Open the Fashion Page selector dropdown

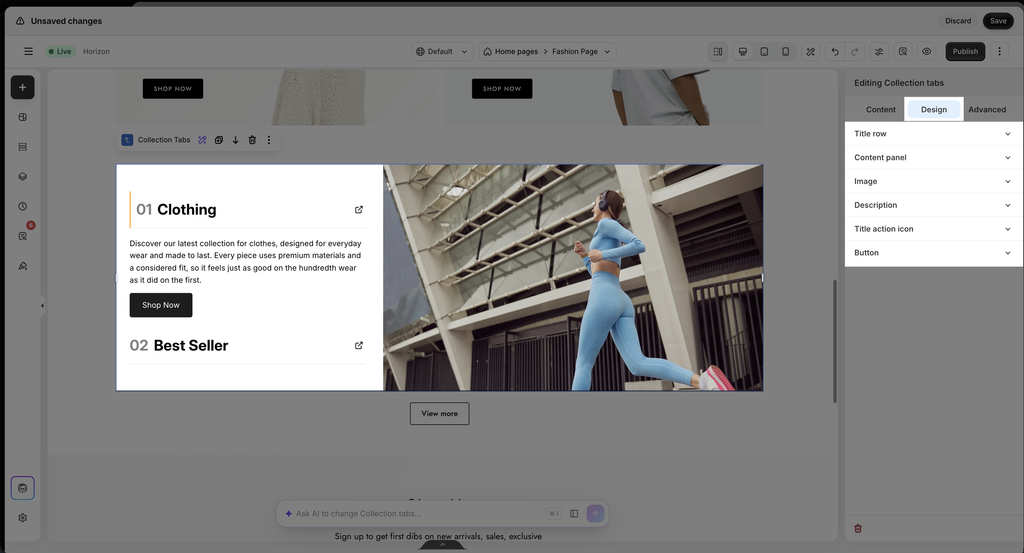581,52
